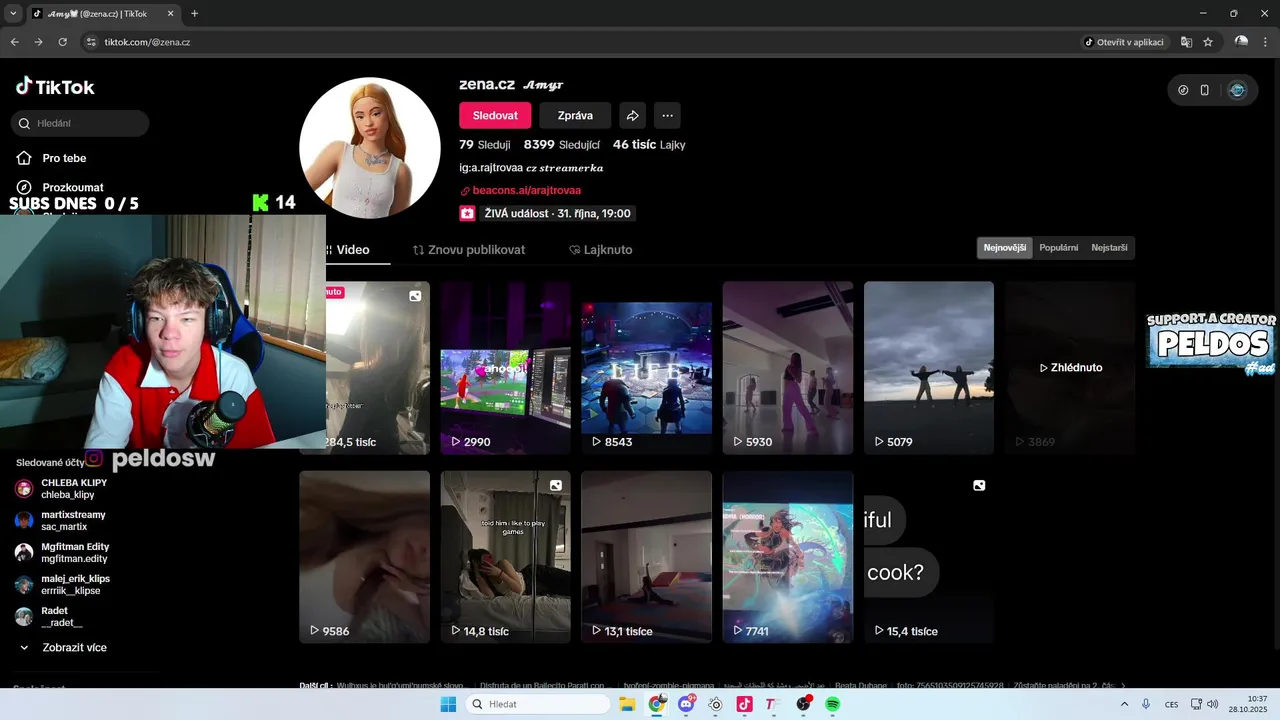Viewport: 1280px width, 720px height.
Task: Reload the page with the refresh icon
Action: (x=63, y=42)
